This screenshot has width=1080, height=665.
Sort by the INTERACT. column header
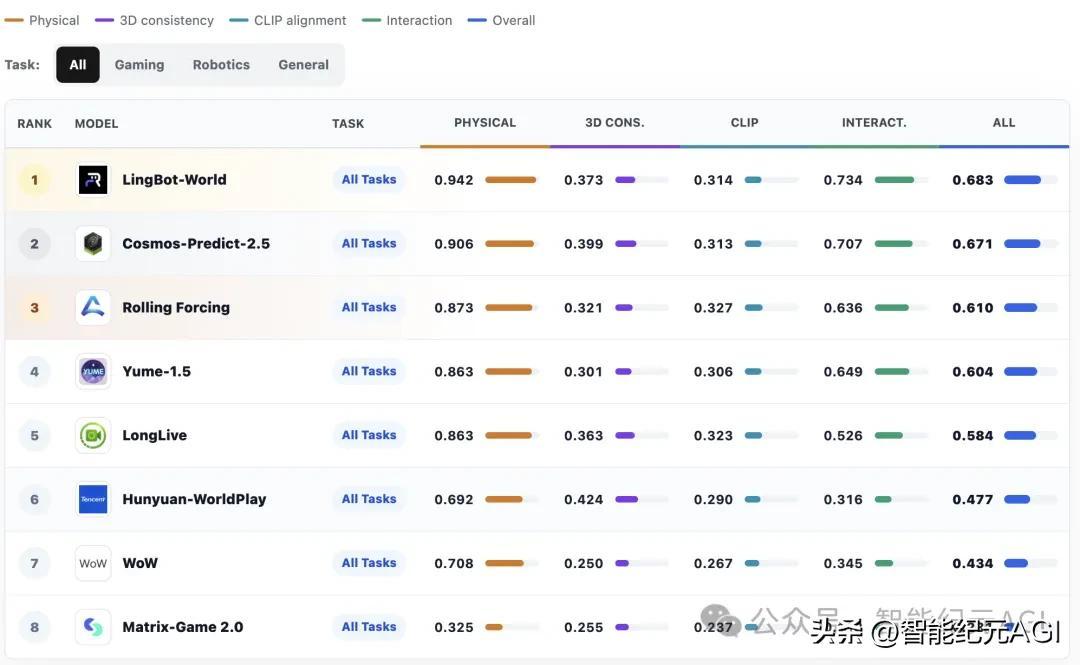[874, 123]
